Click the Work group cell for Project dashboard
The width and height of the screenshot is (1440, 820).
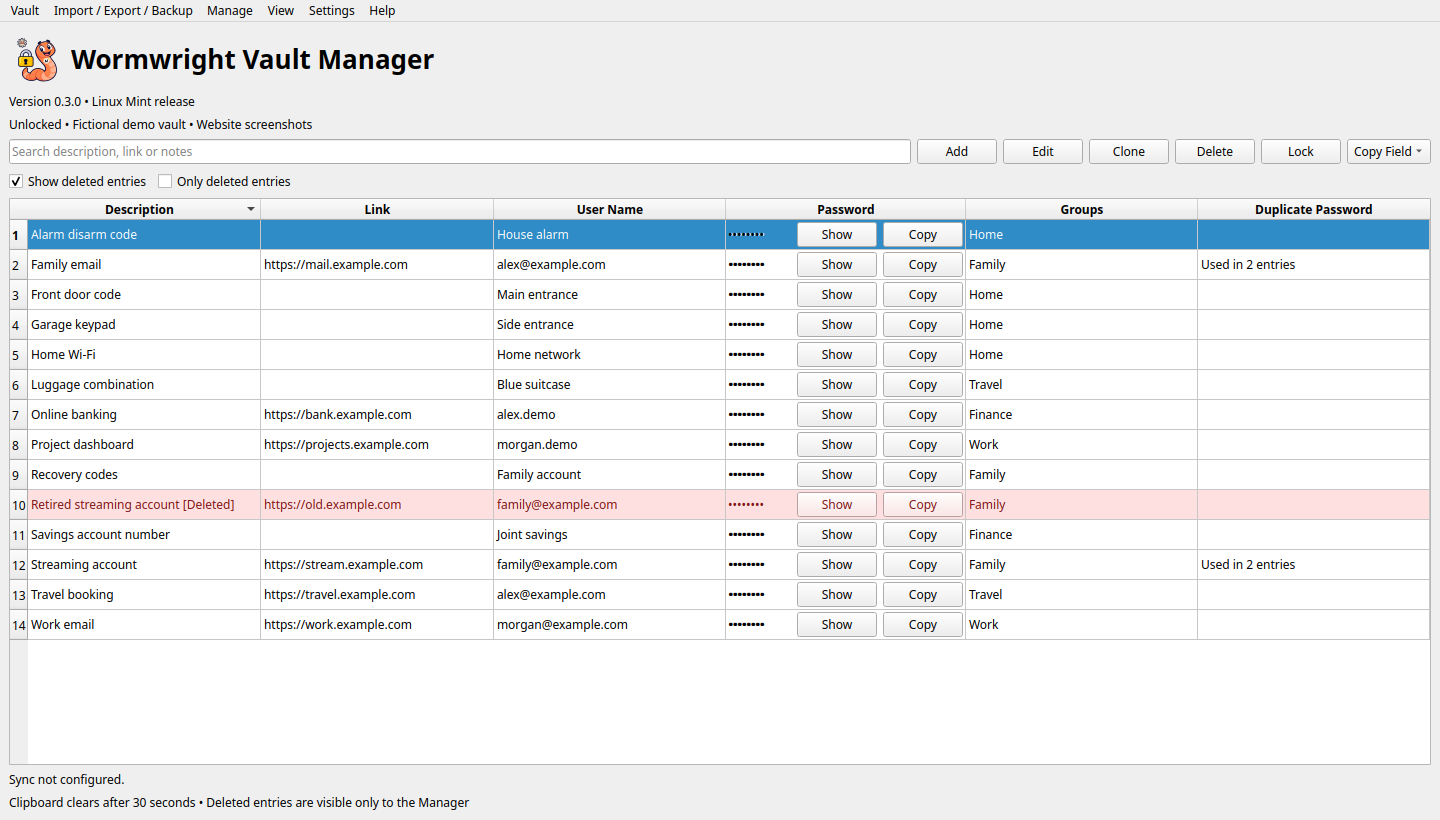point(1081,445)
